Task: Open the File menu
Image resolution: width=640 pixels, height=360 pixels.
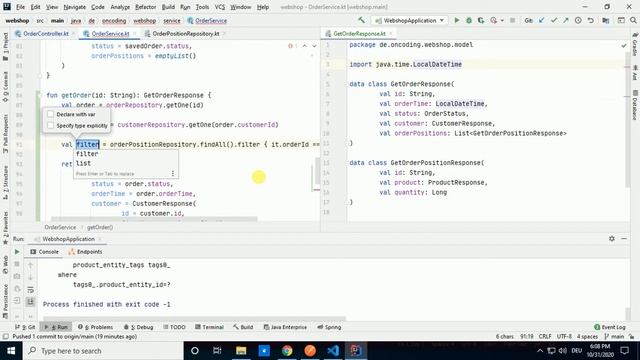Action: coord(20,7)
